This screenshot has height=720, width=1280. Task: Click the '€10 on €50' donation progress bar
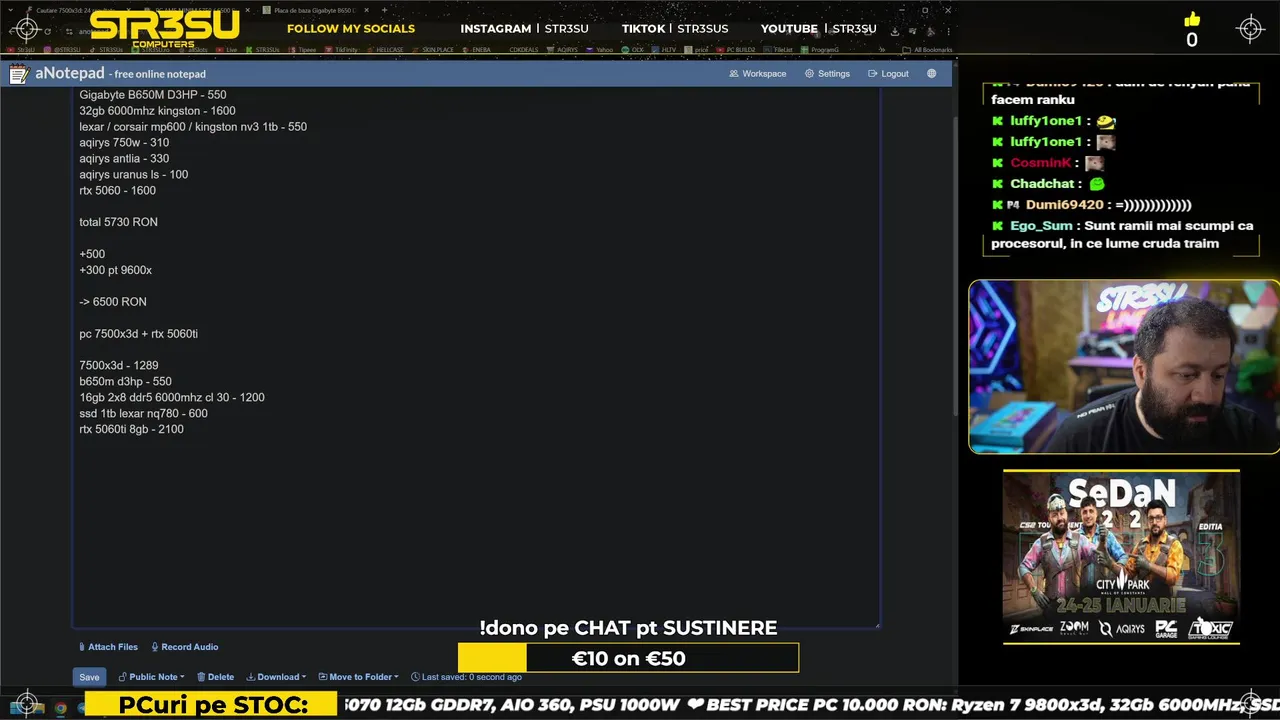coord(628,658)
